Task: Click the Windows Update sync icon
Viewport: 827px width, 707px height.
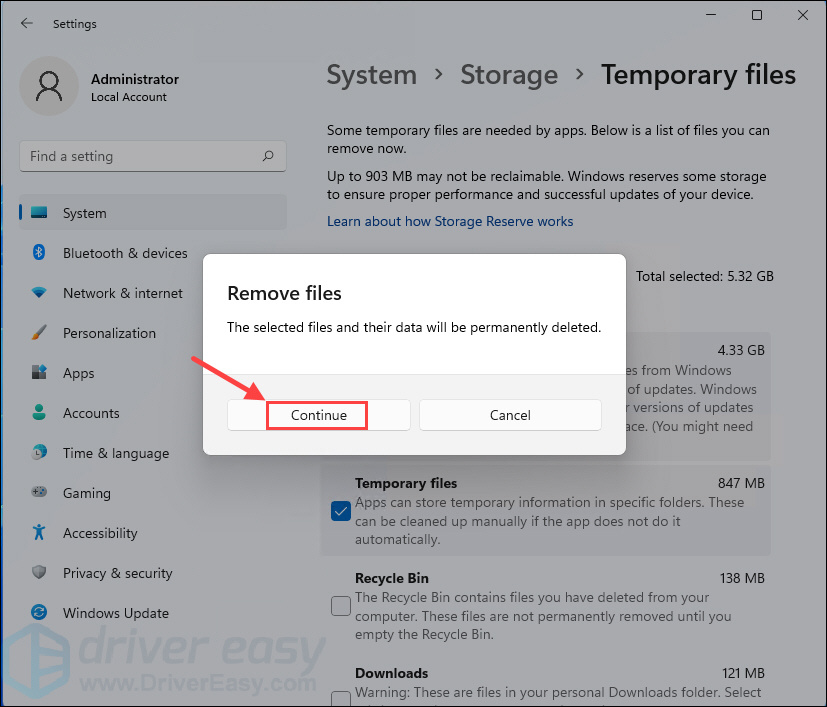Action: pyautogui.click(x=39, y=613)
